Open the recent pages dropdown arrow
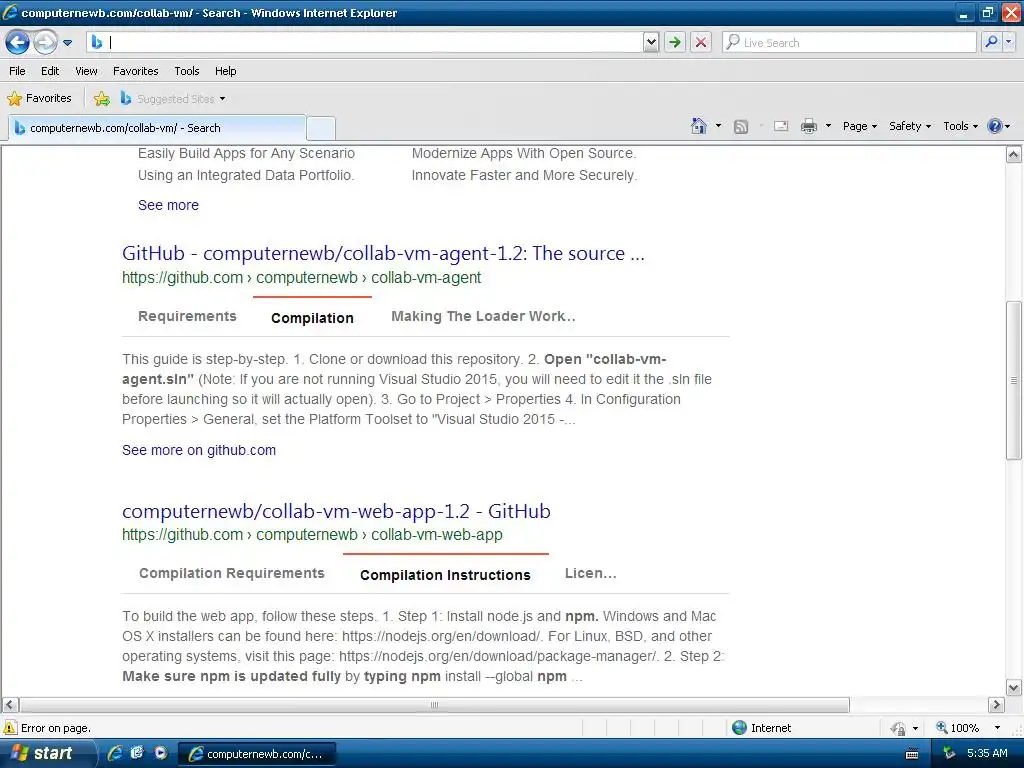Image resolution: width=1024 pixels, height=768 pixels. pyautogui.click(x=67, y=43)
